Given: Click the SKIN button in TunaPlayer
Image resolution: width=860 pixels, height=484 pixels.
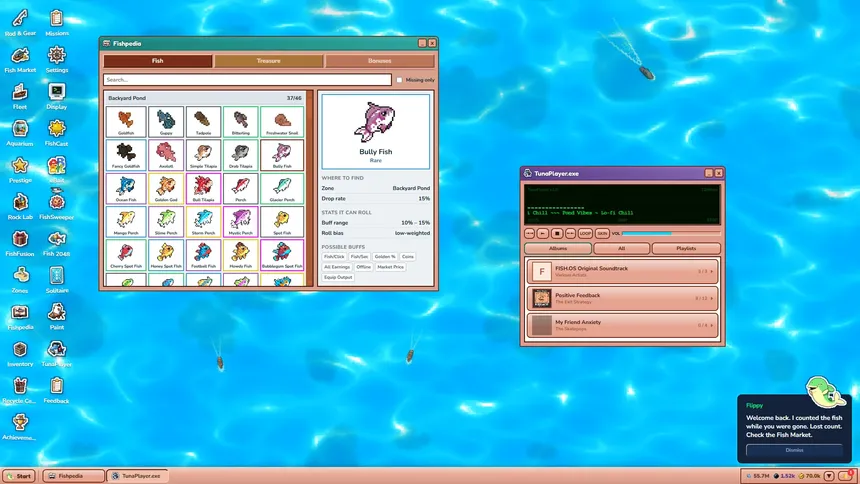Looking at the screenshot, I should tap(602, 233).
